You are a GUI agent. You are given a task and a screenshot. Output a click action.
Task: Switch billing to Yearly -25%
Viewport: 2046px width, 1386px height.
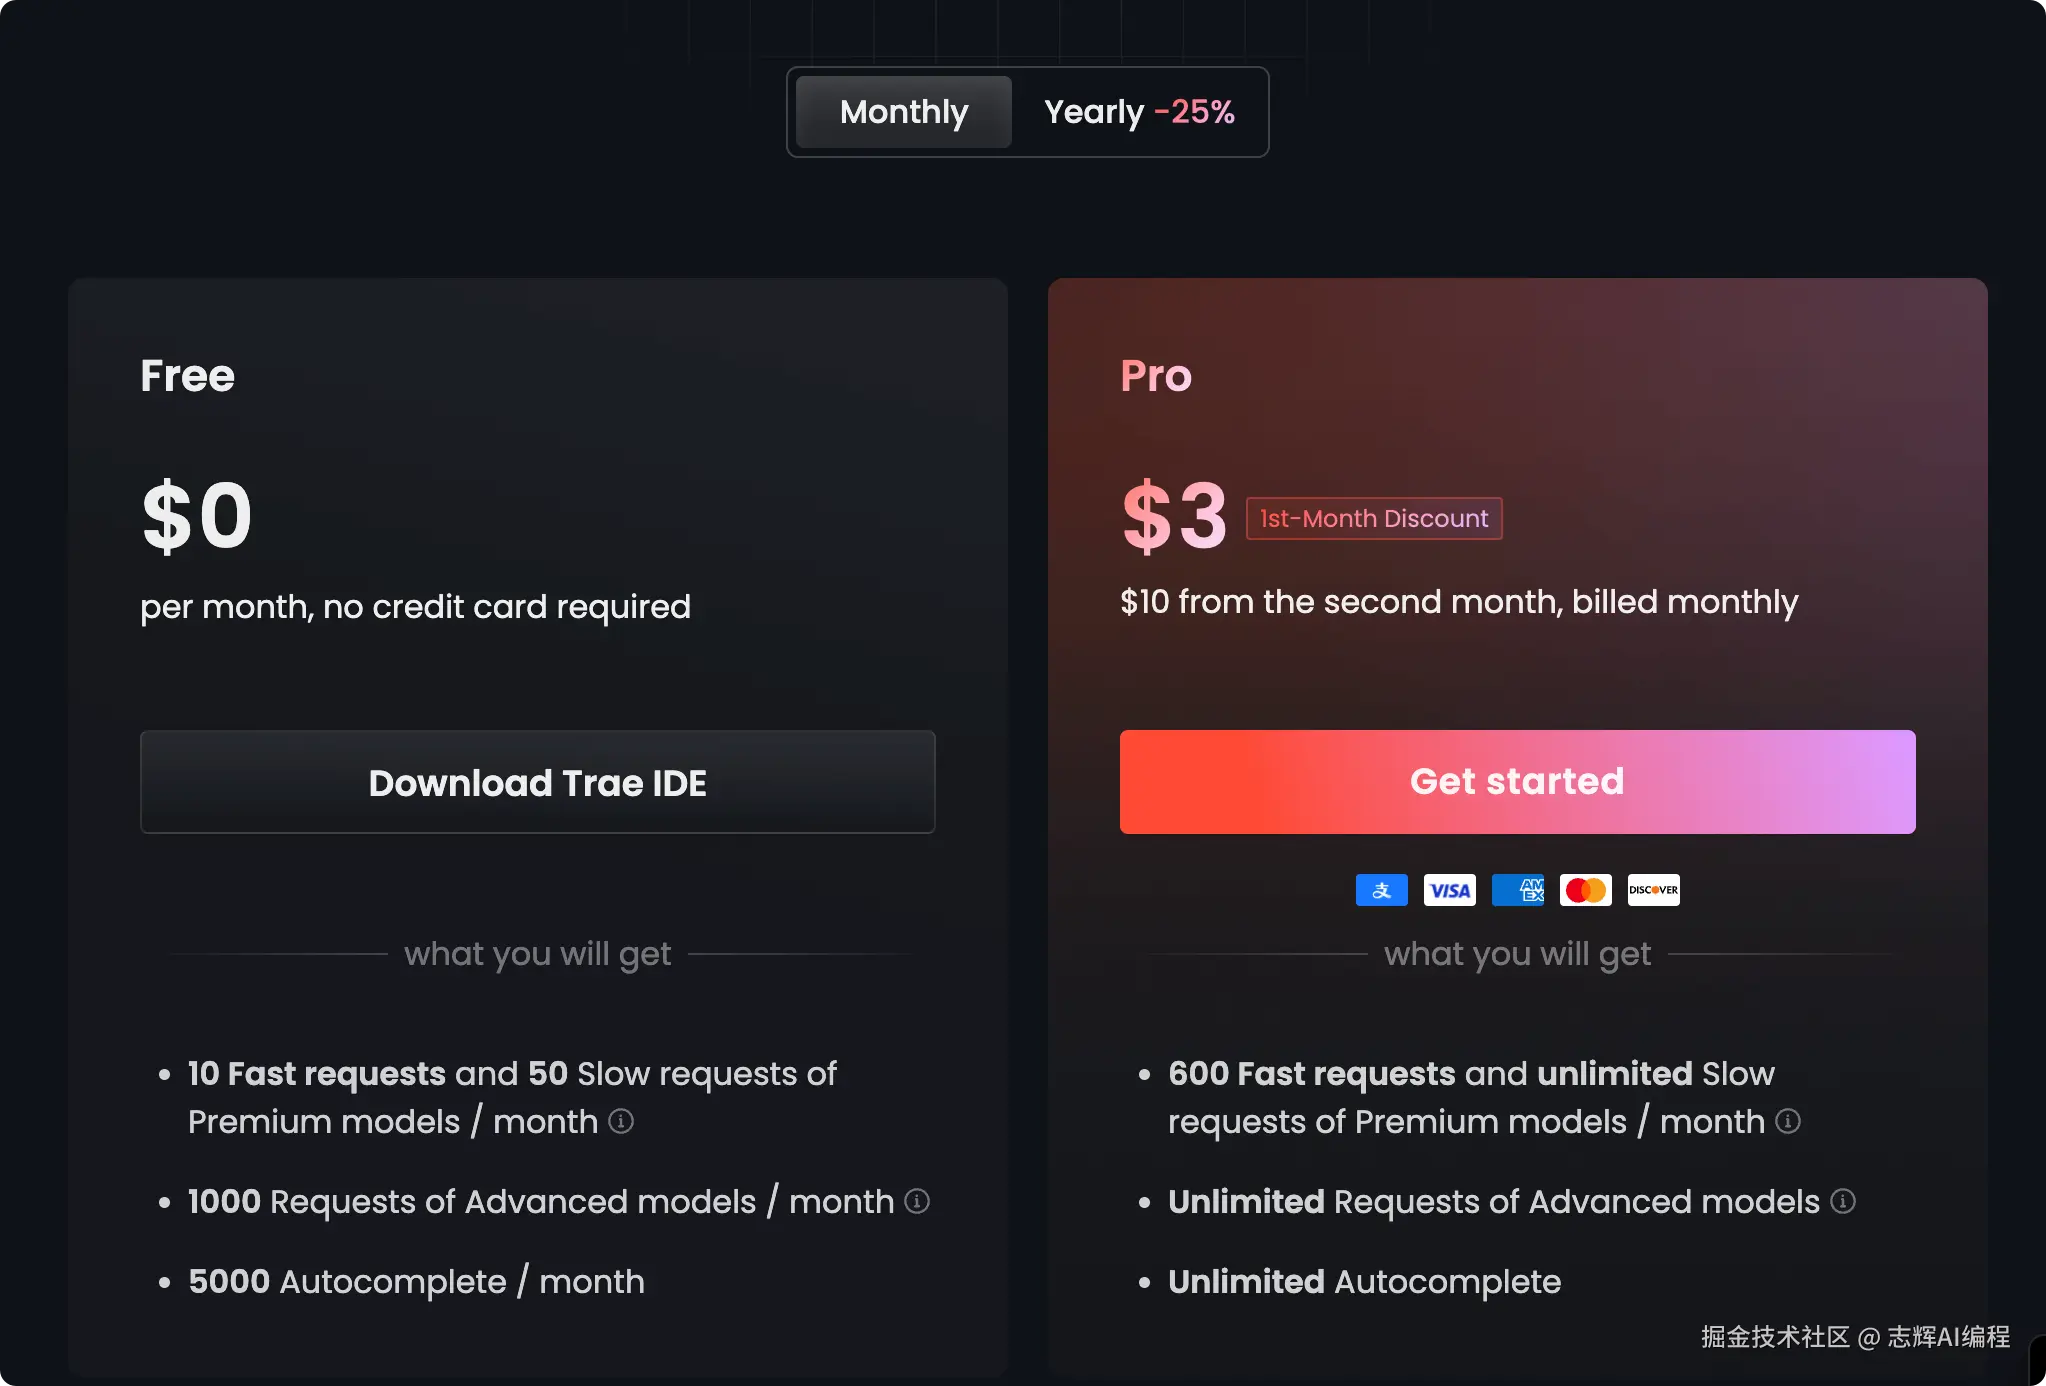point(1139,112)
